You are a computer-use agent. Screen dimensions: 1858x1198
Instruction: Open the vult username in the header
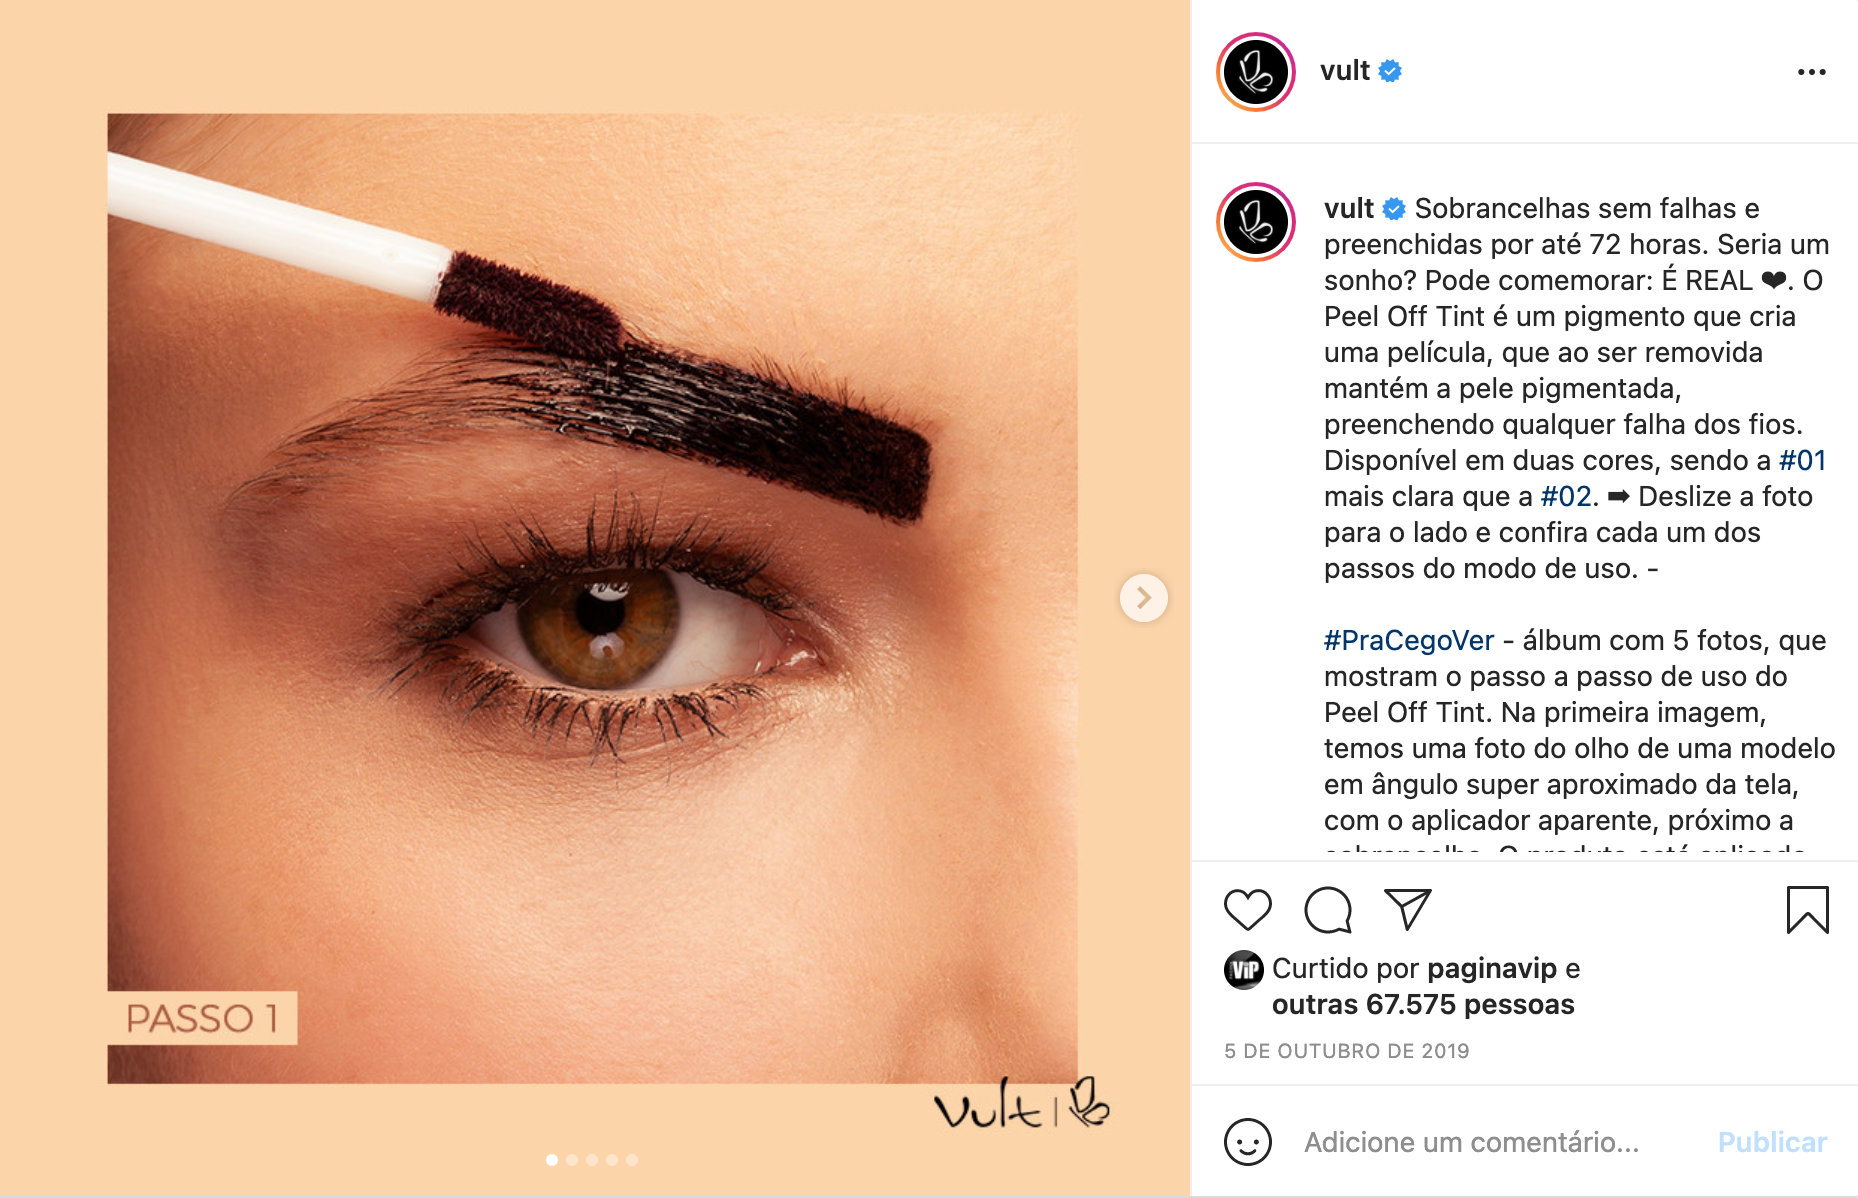point(1344,71)
